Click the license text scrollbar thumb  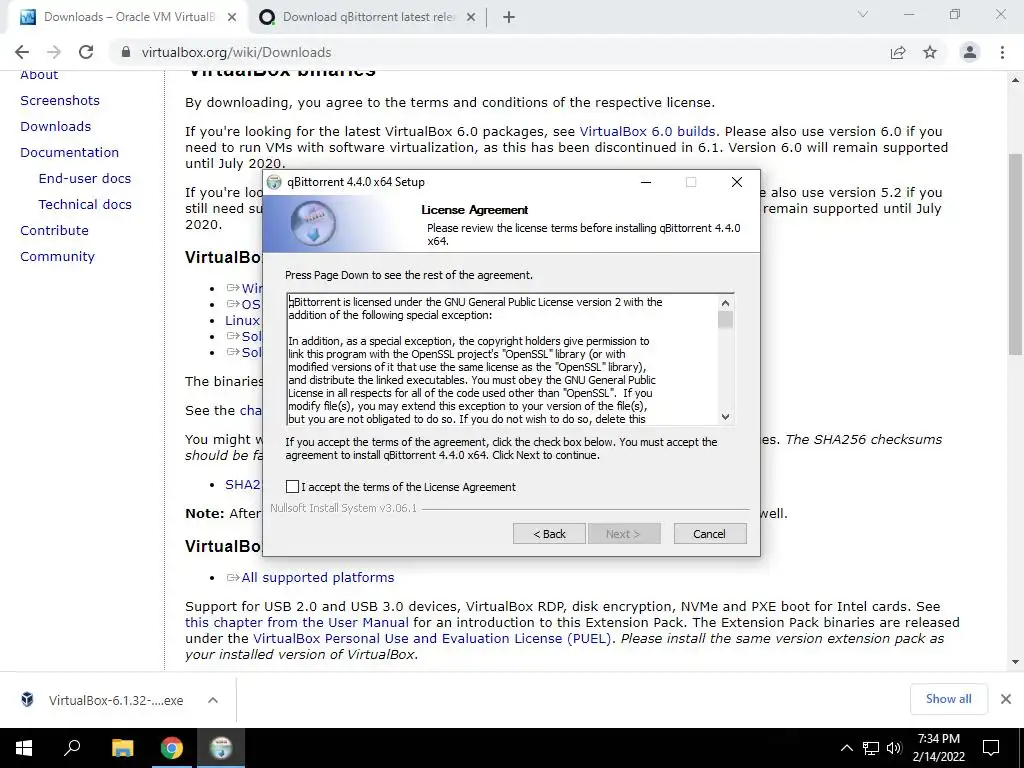(x=725, y=319)
